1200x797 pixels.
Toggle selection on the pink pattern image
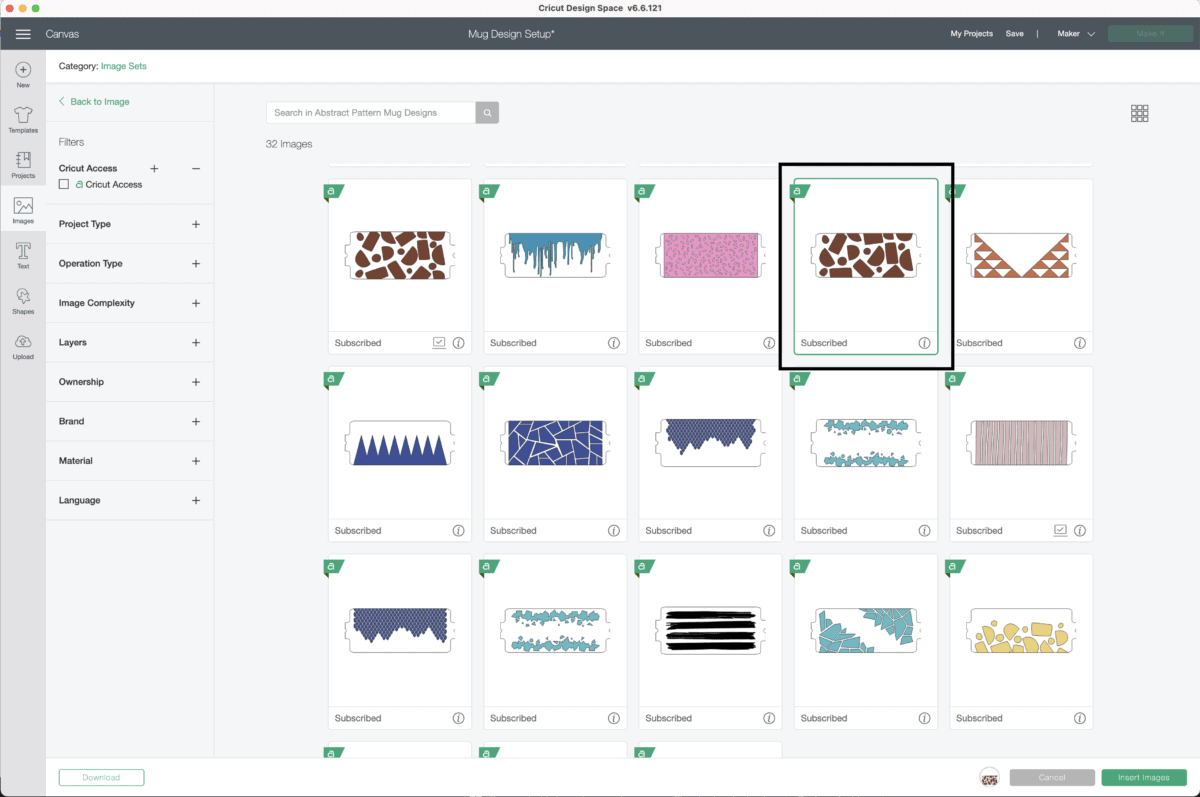click(x=710, y=256)
